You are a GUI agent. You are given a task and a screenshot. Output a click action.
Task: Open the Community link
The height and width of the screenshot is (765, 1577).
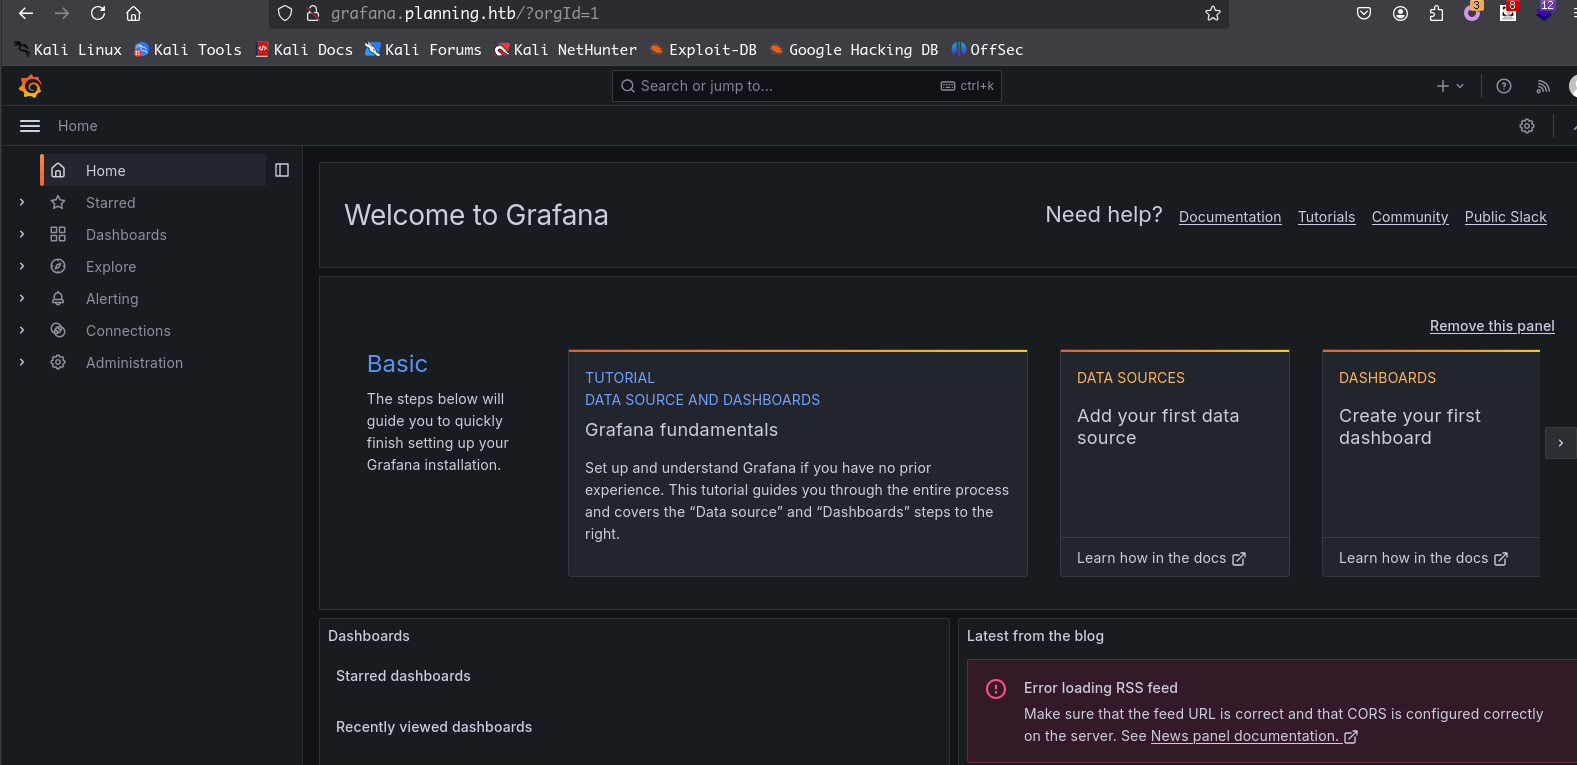tap(1410, 217)
